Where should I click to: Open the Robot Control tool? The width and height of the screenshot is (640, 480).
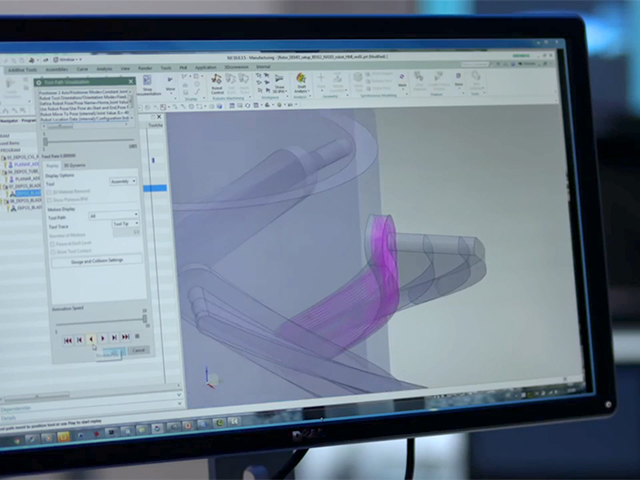(x=217, y=83)
